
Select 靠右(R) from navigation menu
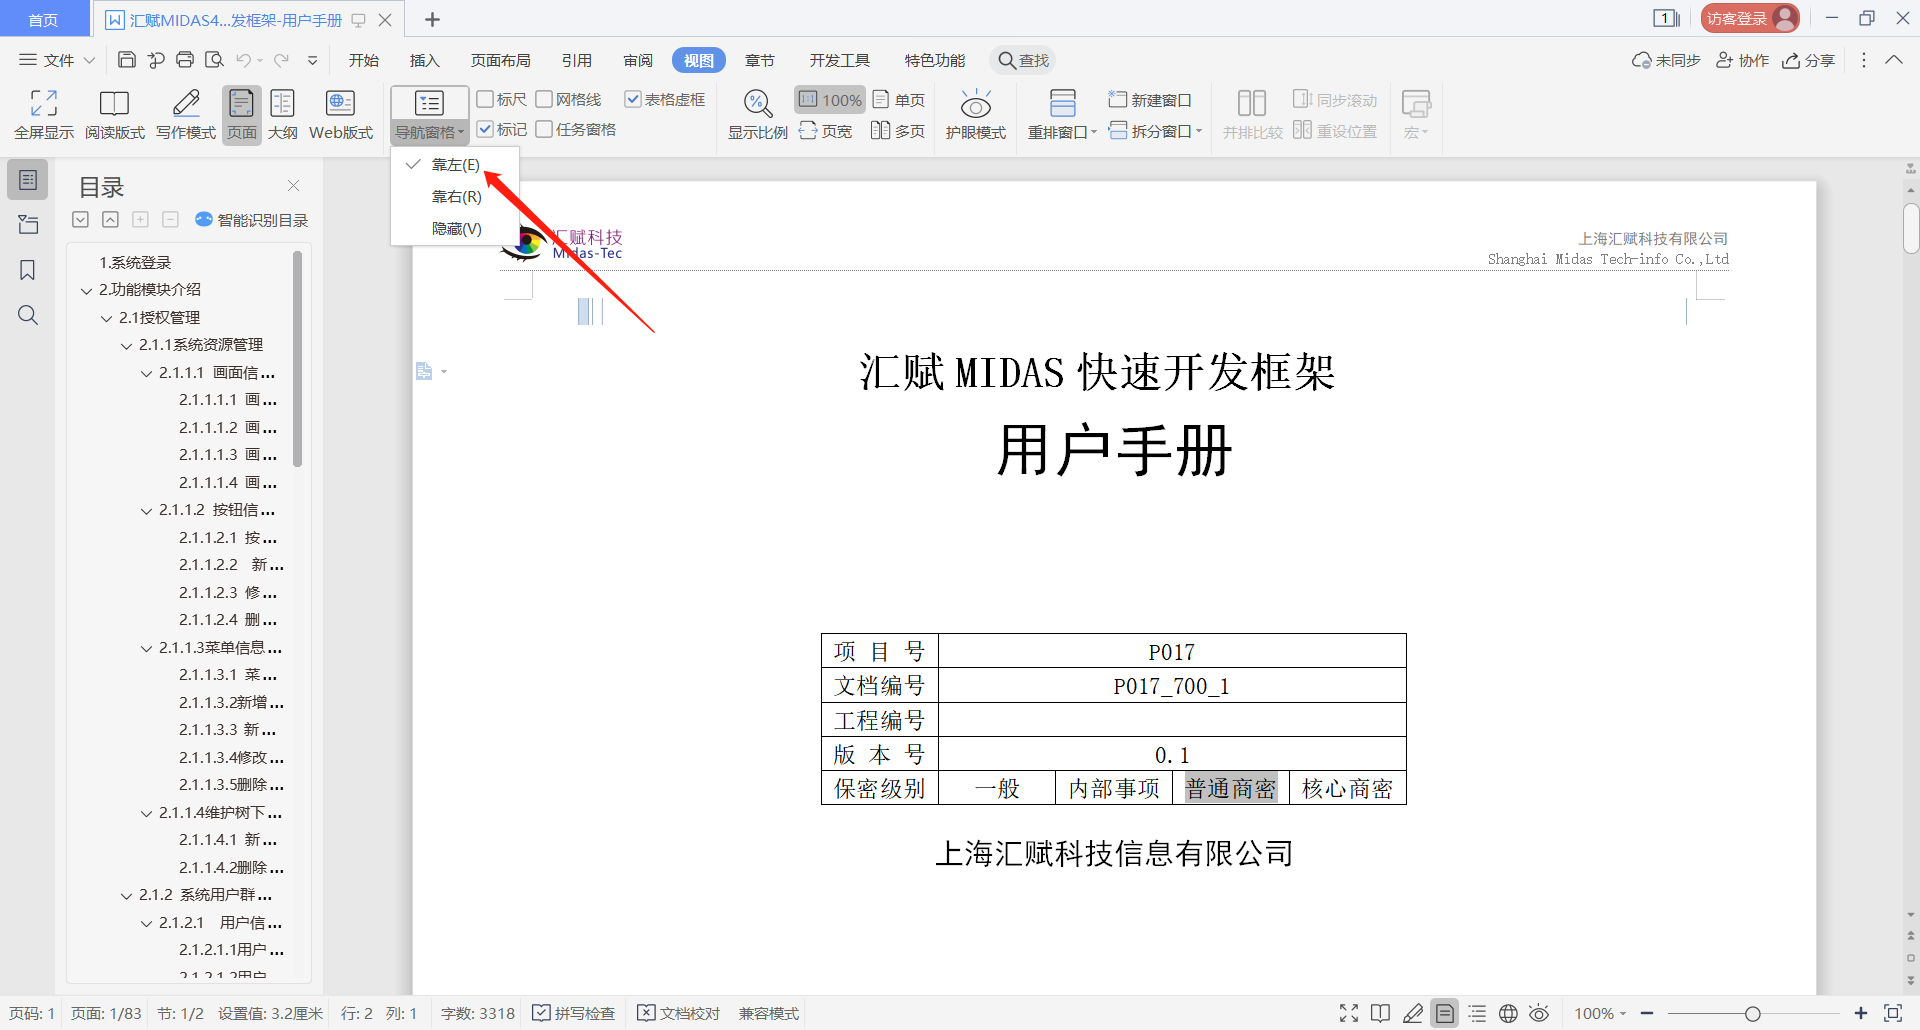pyautogui.click(x=455, y=197)
